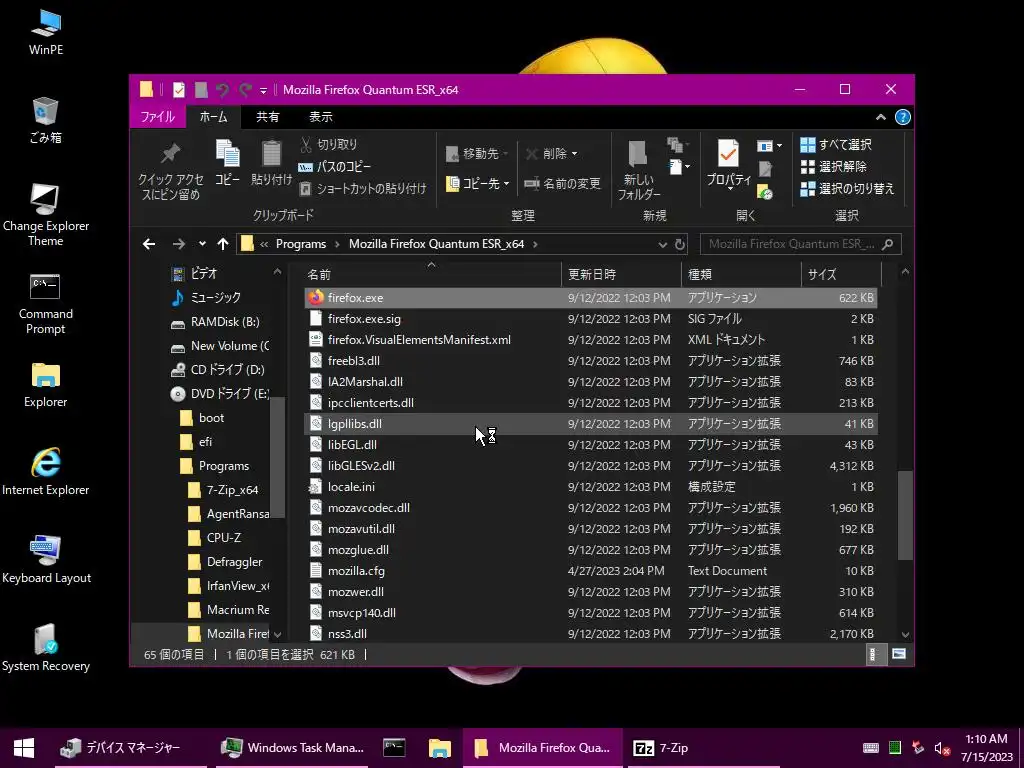Open the Explorer desktop shortcut
This screenshot has width=1024, height=768.
click(46, 385)
